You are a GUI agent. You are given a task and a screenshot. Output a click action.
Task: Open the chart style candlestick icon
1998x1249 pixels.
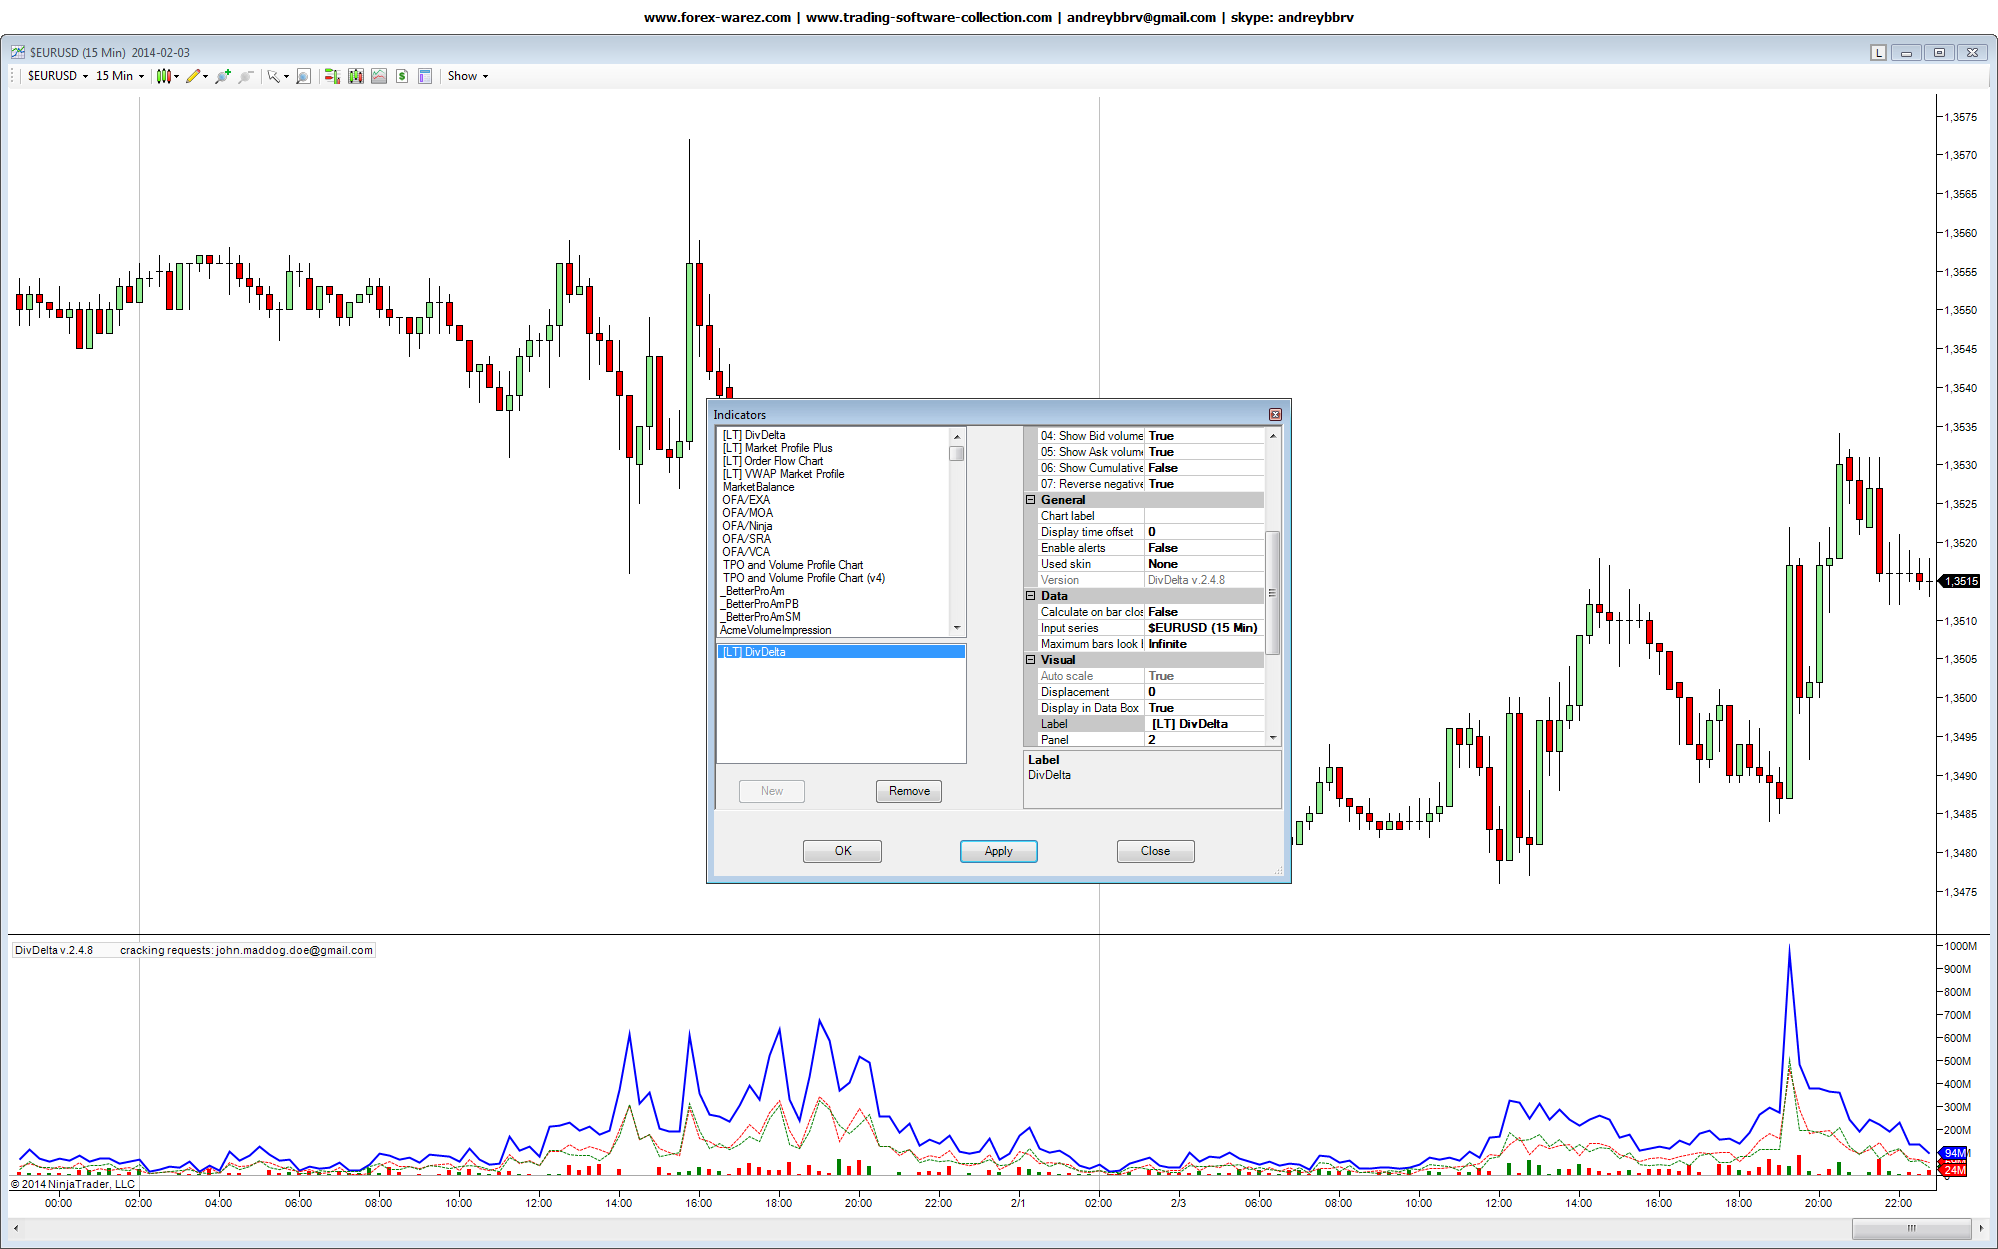(163, 76)
